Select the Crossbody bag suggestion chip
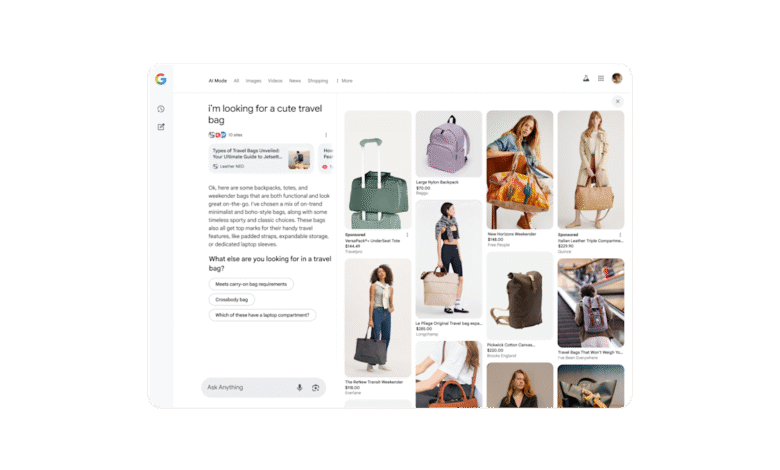 click(231, 299)
